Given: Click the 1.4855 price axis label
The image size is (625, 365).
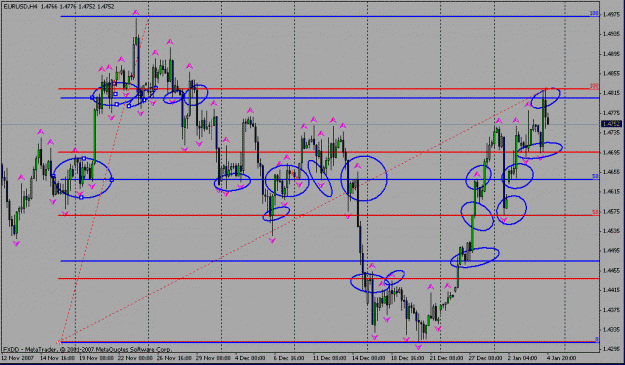Looking at the screenshot, I should [x=611, y=73].
